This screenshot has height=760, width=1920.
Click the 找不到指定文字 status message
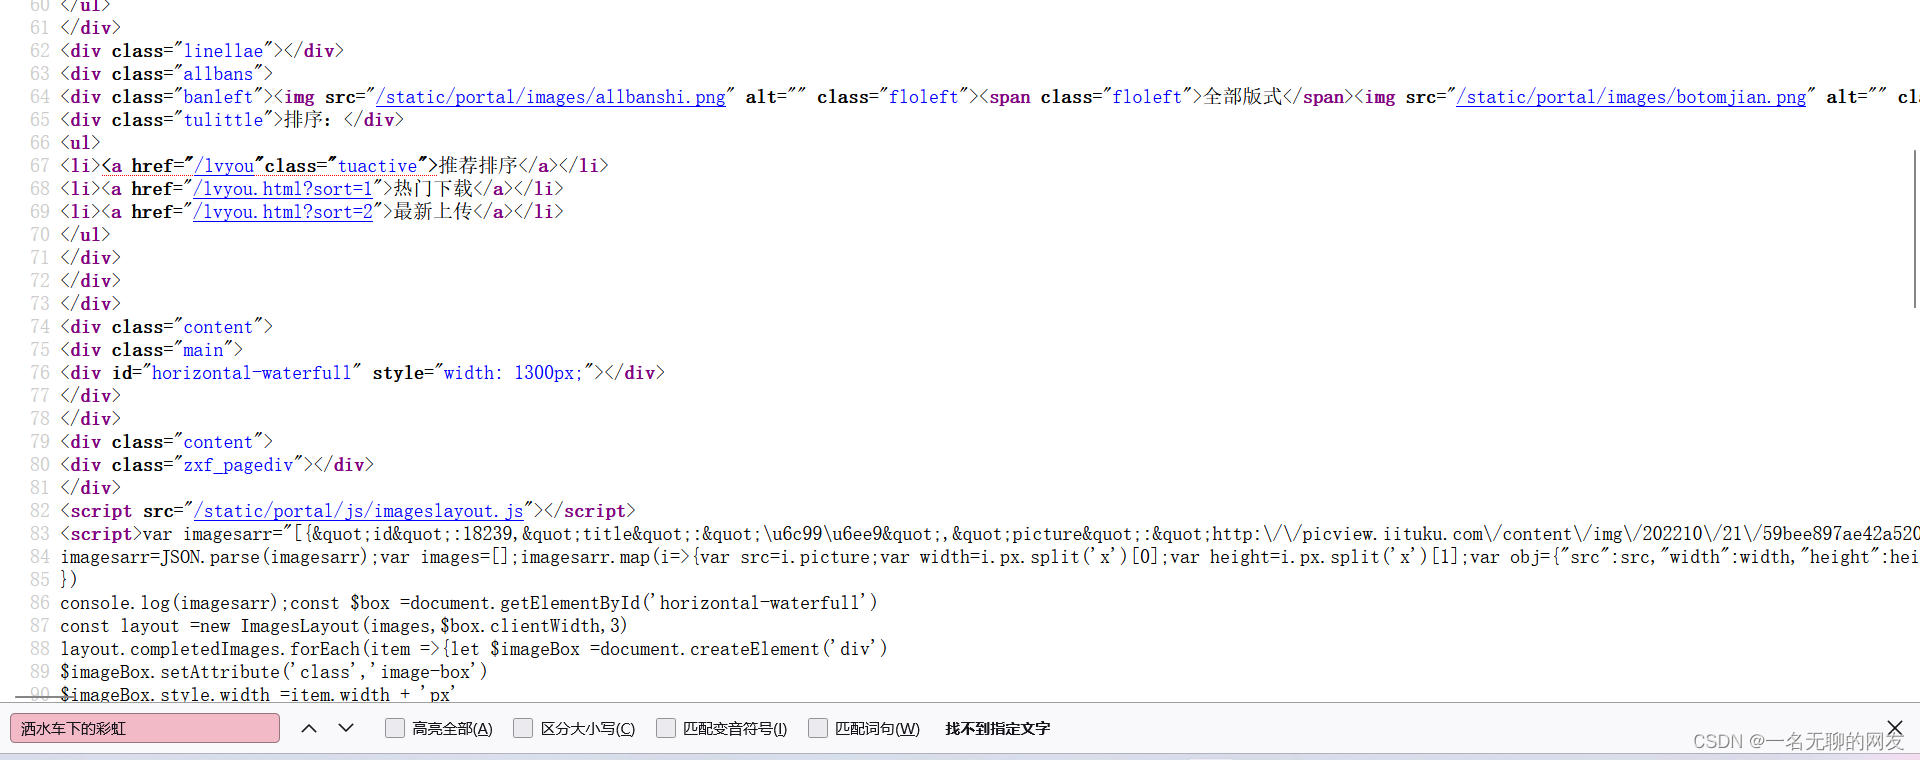click(998, 728)
